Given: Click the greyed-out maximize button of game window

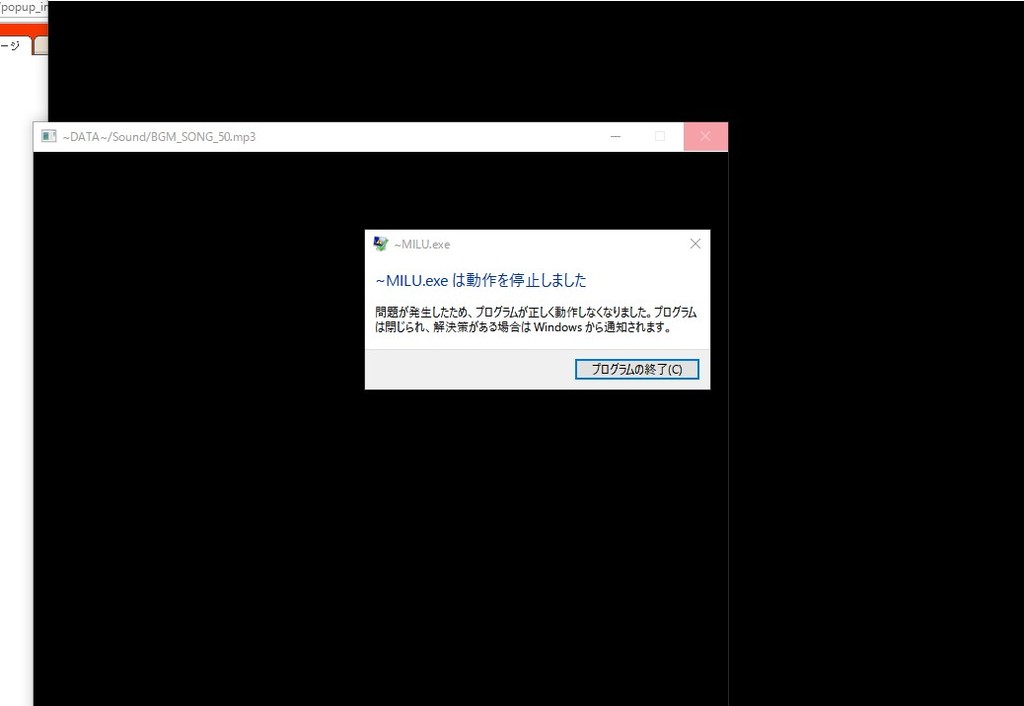Looking at the screenshot, I should coord(660,137).
